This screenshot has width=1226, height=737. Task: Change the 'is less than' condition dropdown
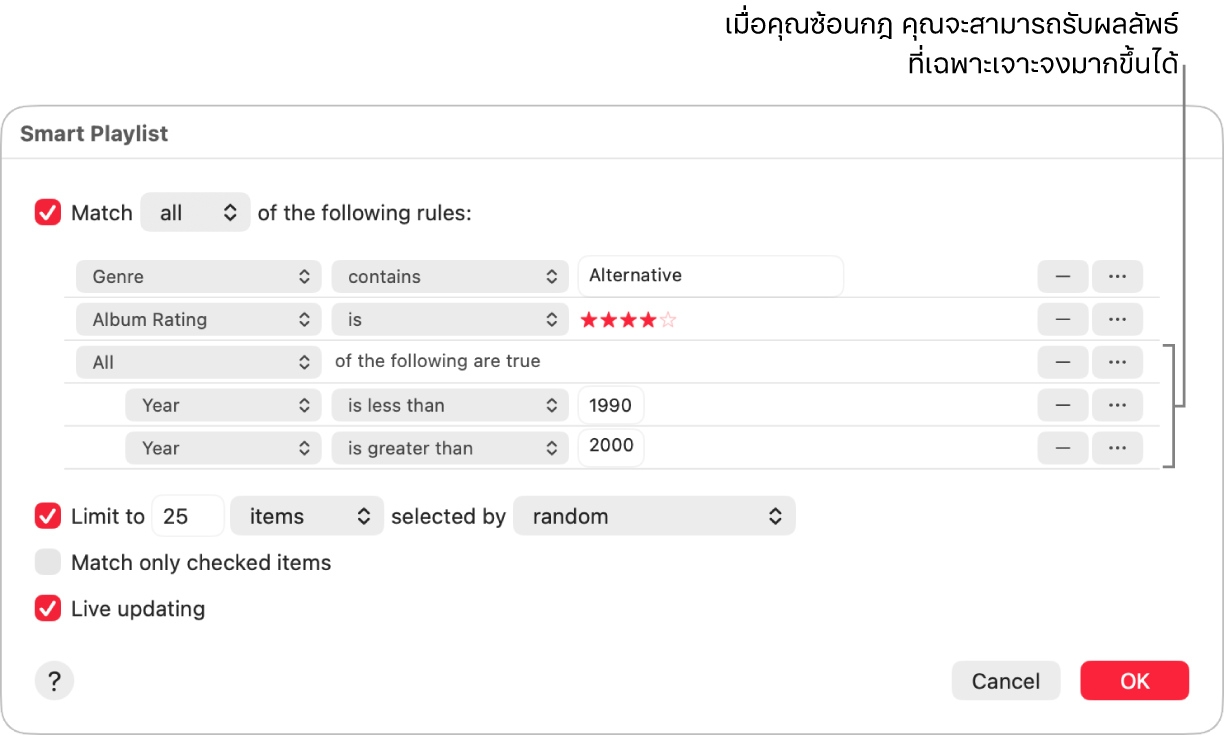pos(450,405)
